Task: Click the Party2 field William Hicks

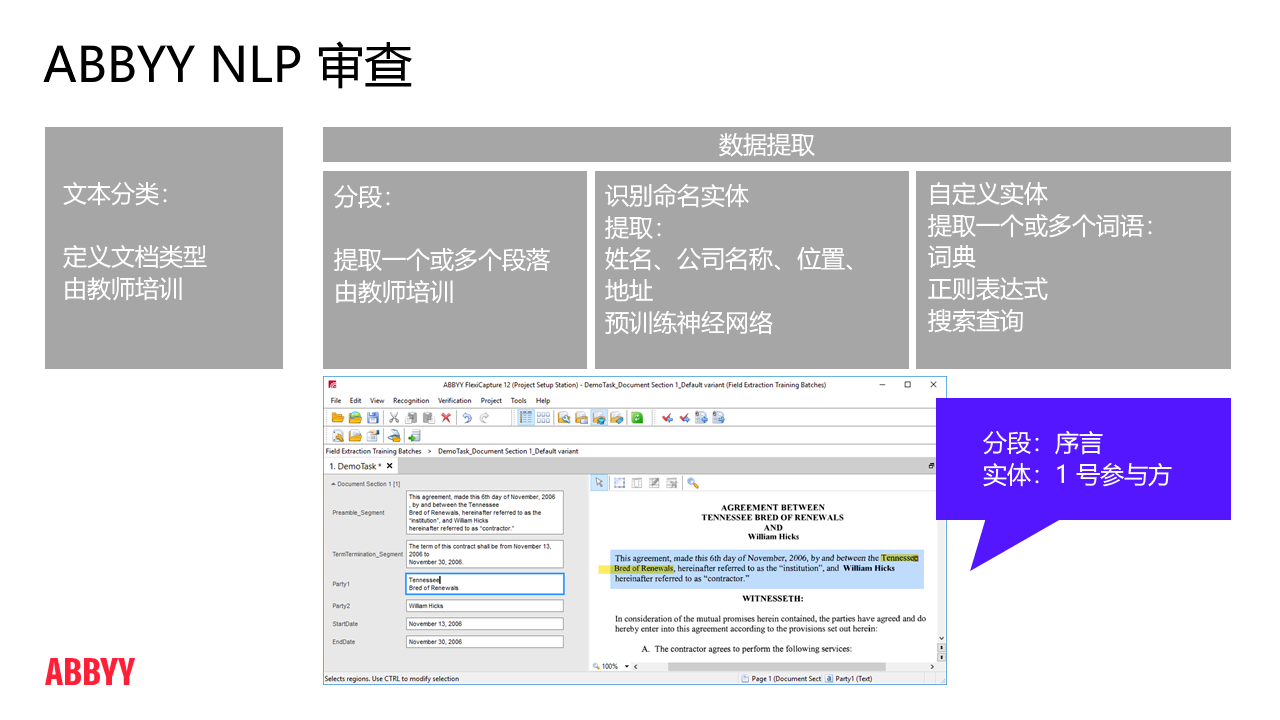Action: (x=485, y=606)
